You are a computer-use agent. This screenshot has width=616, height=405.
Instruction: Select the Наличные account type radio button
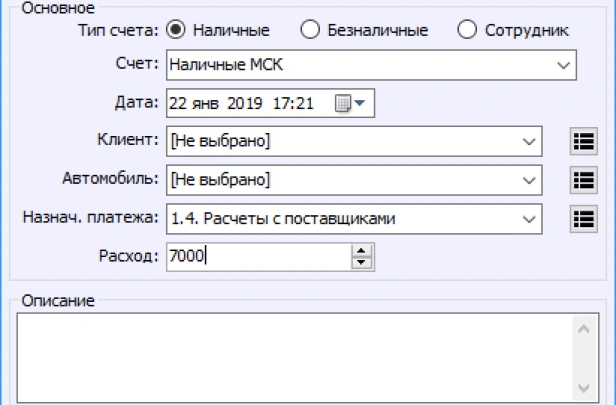click(175, 29)
